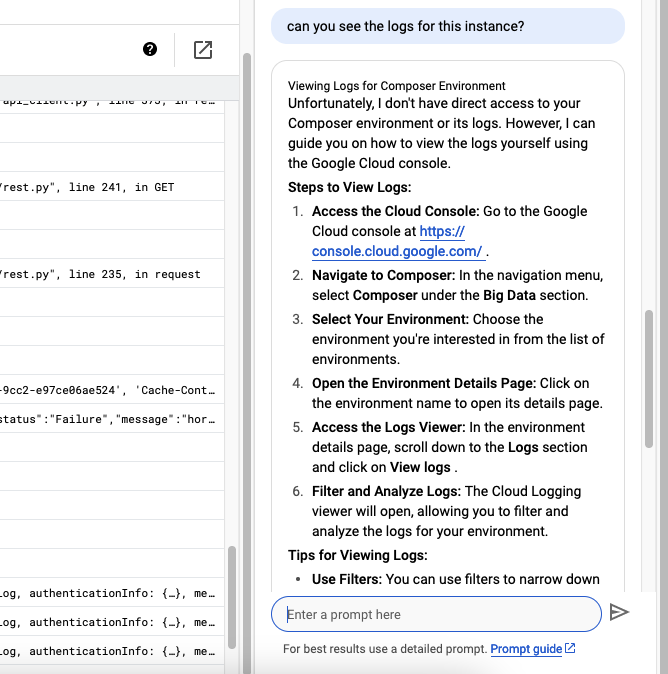Click step text 'Filter and Analyze Logs:'

(386, 491)
